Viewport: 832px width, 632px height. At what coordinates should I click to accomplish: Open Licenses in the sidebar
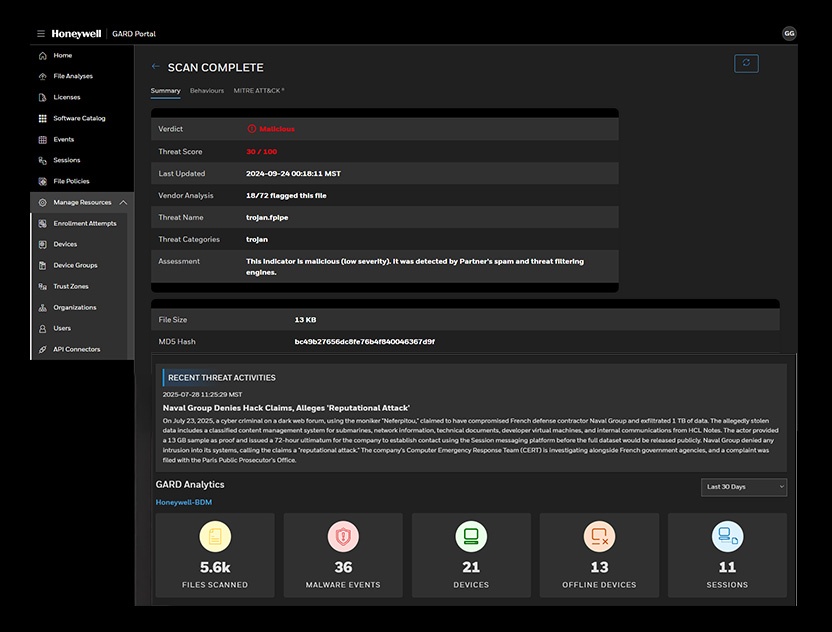67,98
